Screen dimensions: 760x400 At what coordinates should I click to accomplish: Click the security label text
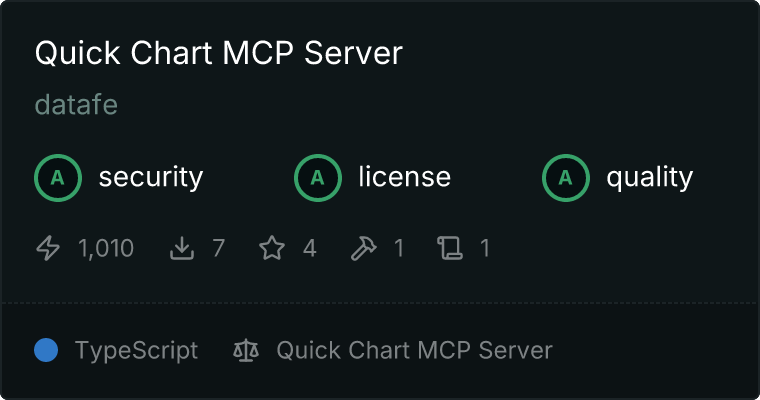click(x=151, y=177)
